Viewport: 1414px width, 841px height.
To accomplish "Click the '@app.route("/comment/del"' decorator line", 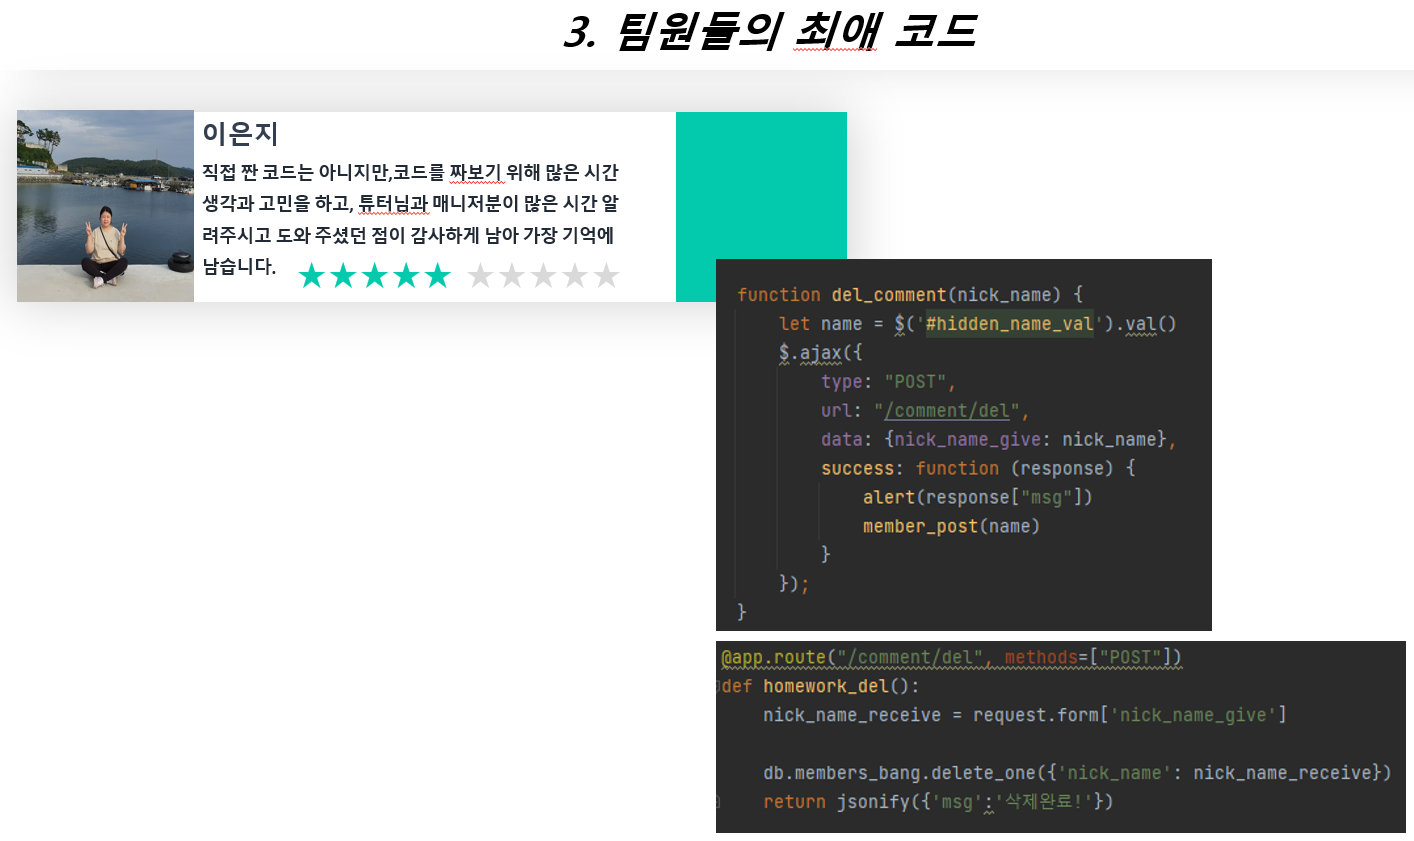I will click(x=952, y=658).
